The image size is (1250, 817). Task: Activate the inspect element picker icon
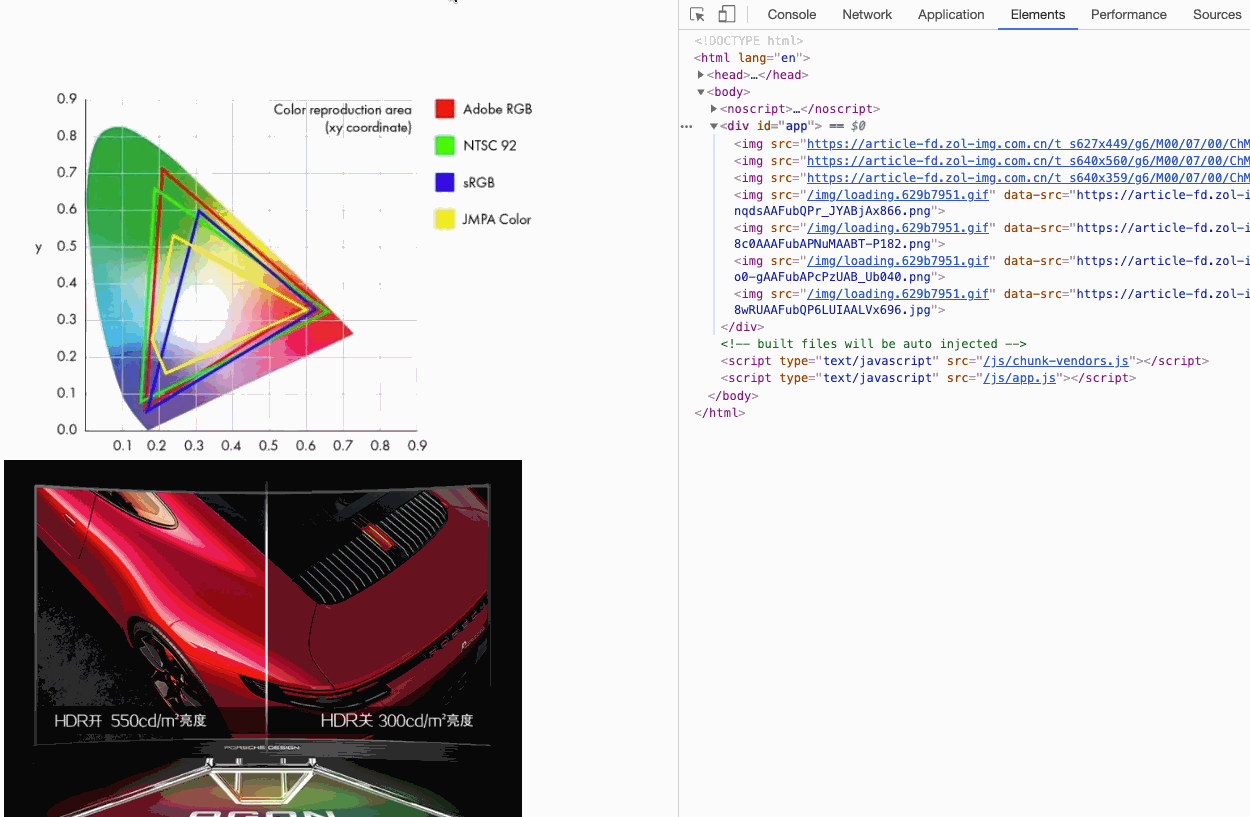pos(698,14)
